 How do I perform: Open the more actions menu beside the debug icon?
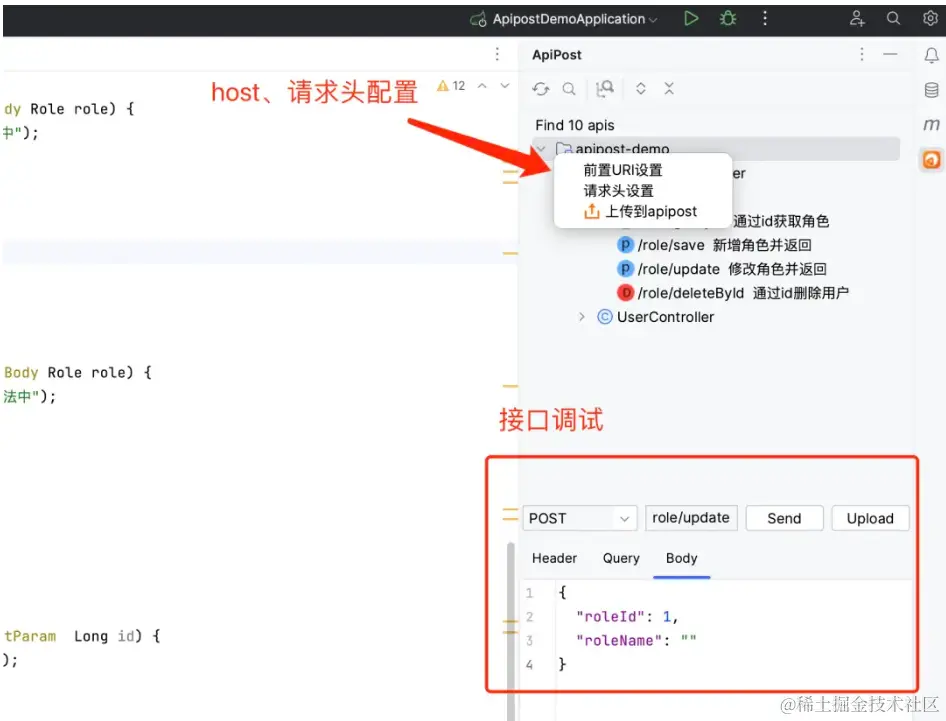point(765,19)
